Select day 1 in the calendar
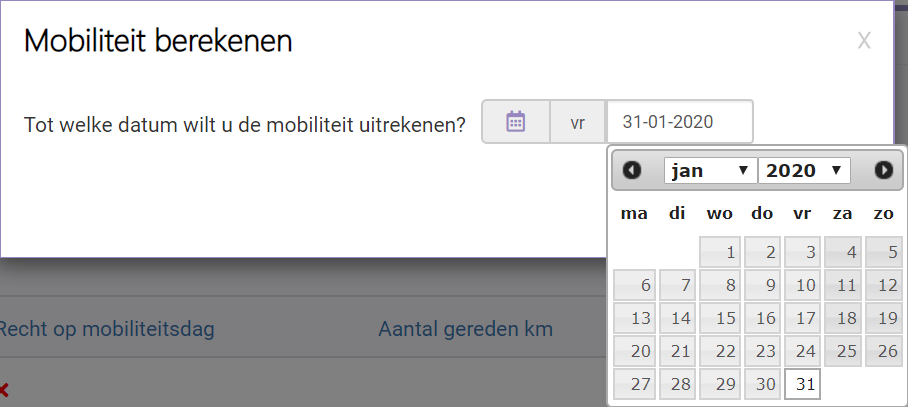Viewport: 908px width, 407px height. [718, 253]
